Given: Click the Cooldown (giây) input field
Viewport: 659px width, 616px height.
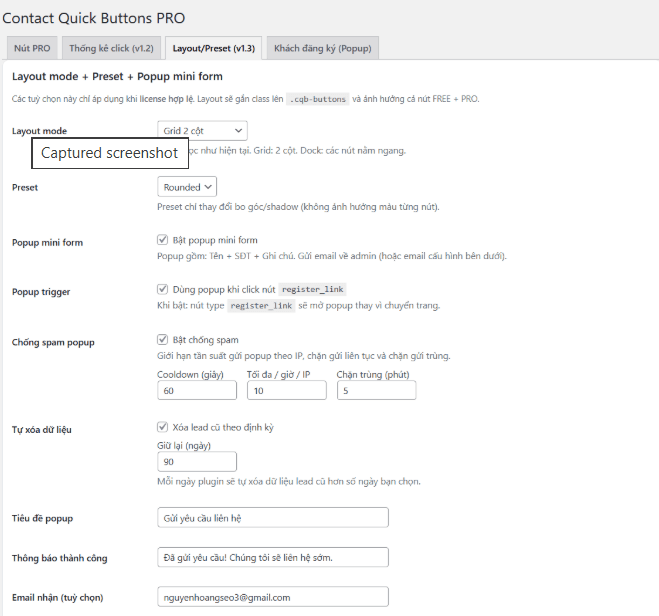Looking at the screenshot, I should click(x=197, y=391).
